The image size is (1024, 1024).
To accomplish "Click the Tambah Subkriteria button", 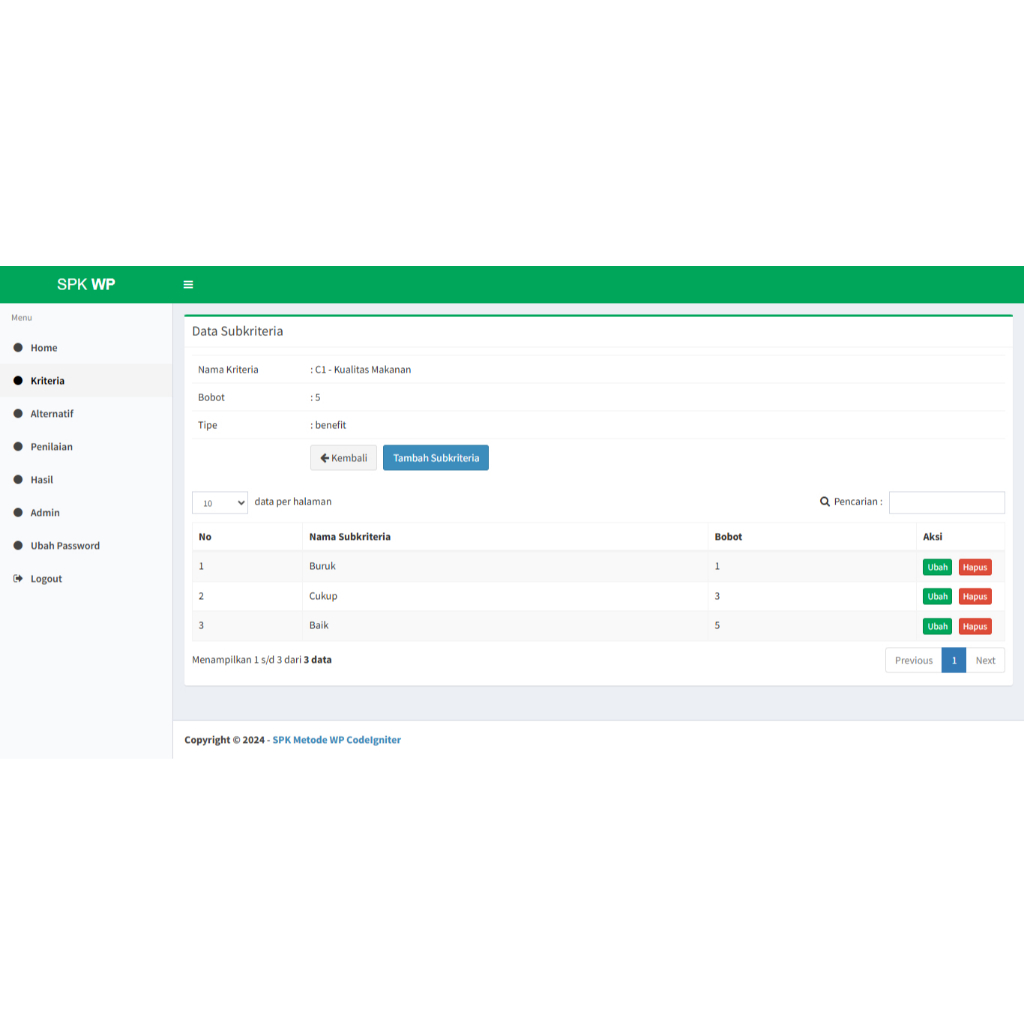I will (435, 458).
